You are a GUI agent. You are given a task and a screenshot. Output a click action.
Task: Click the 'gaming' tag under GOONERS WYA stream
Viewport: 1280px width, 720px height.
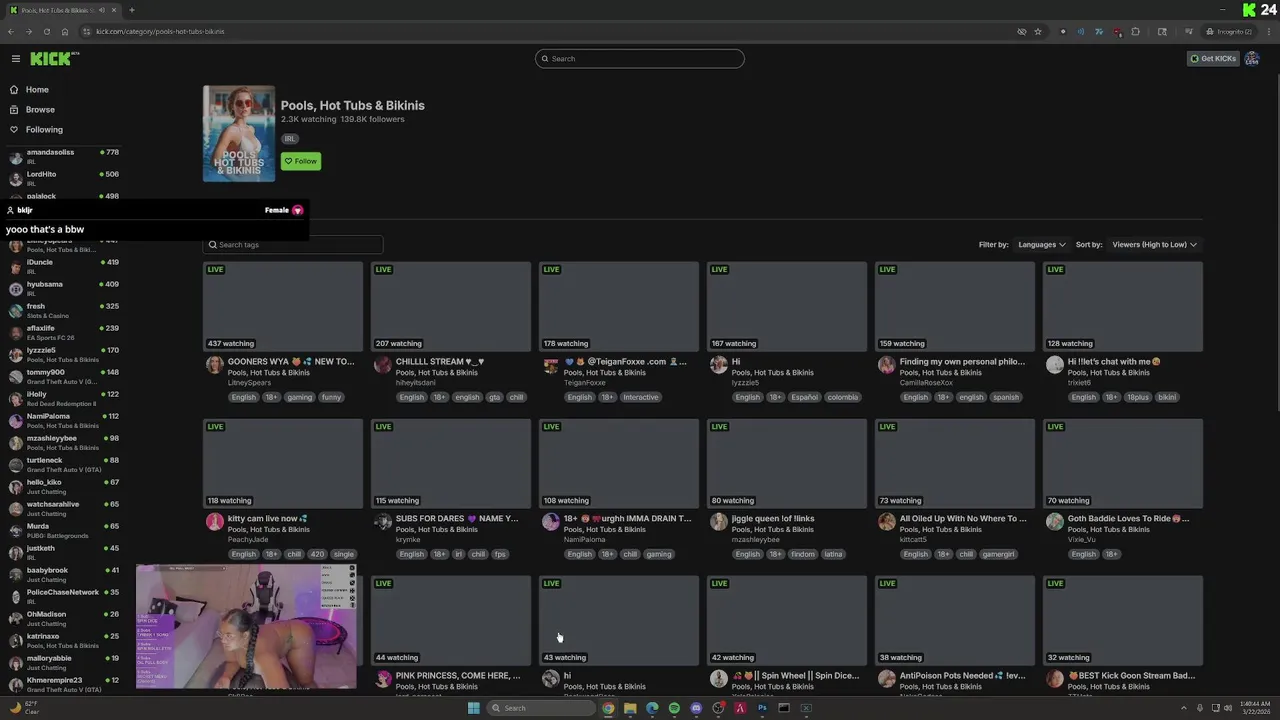coord(300,397)
